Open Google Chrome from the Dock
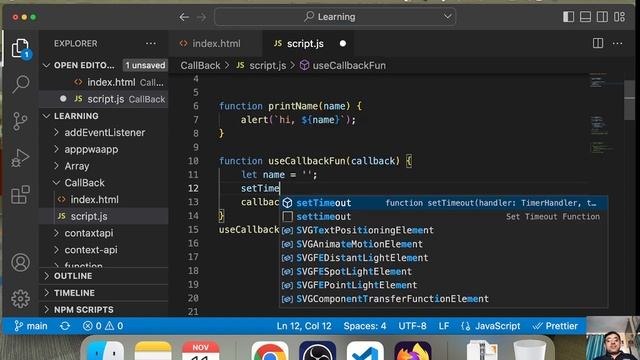The image size is (640, 360). coord(270,351)
